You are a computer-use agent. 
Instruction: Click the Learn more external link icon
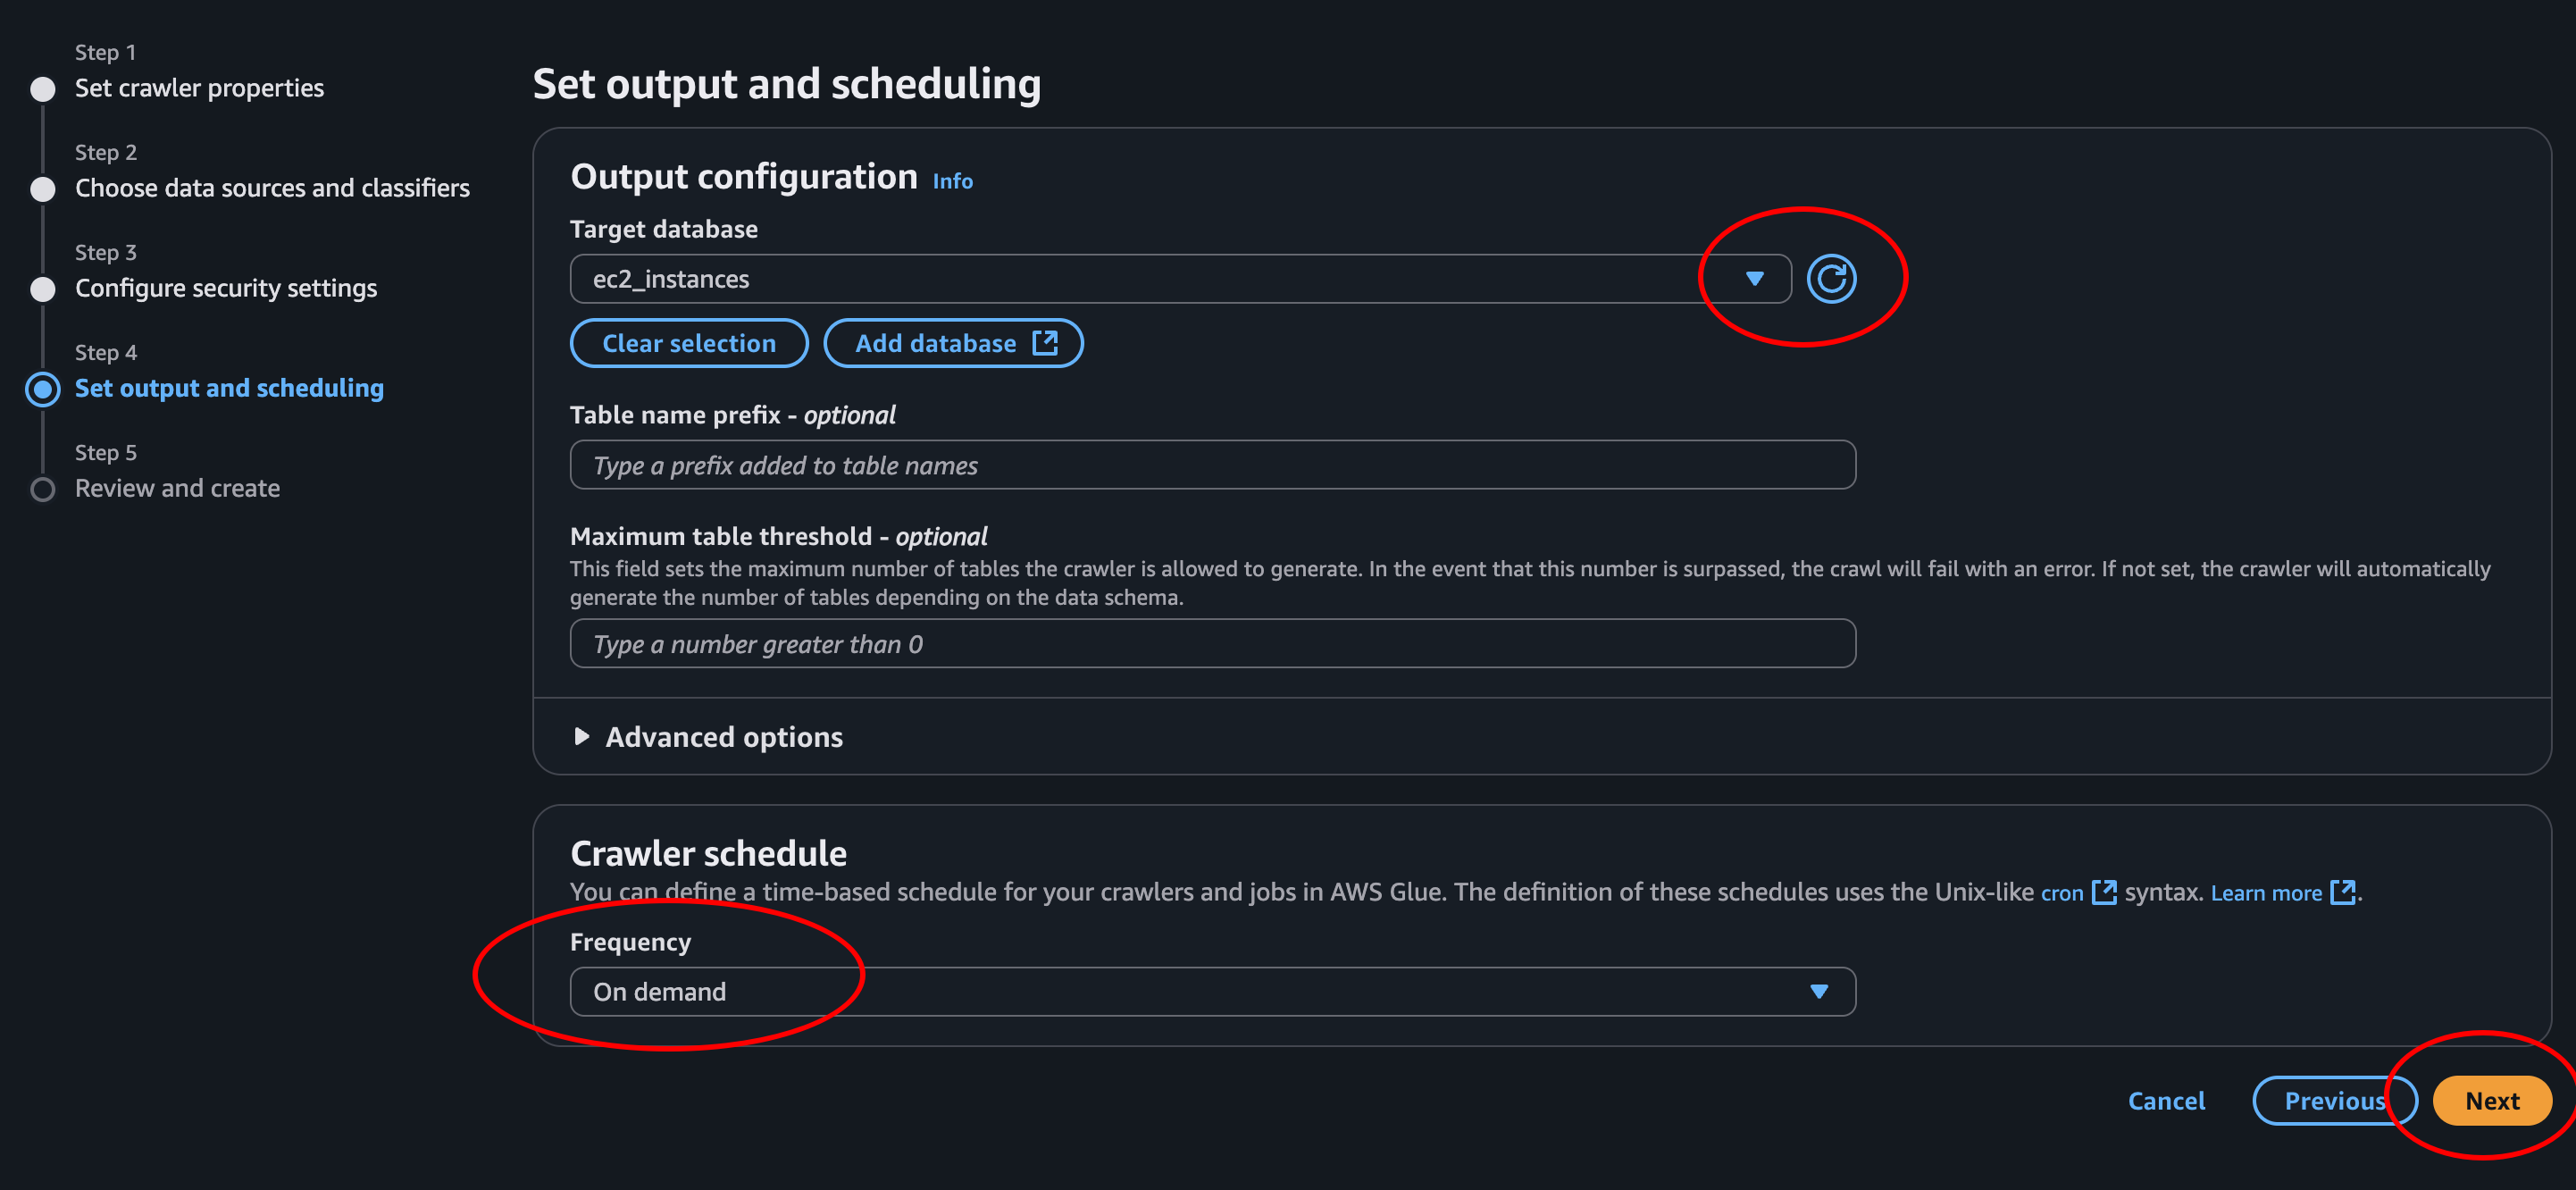point(2342,892)
